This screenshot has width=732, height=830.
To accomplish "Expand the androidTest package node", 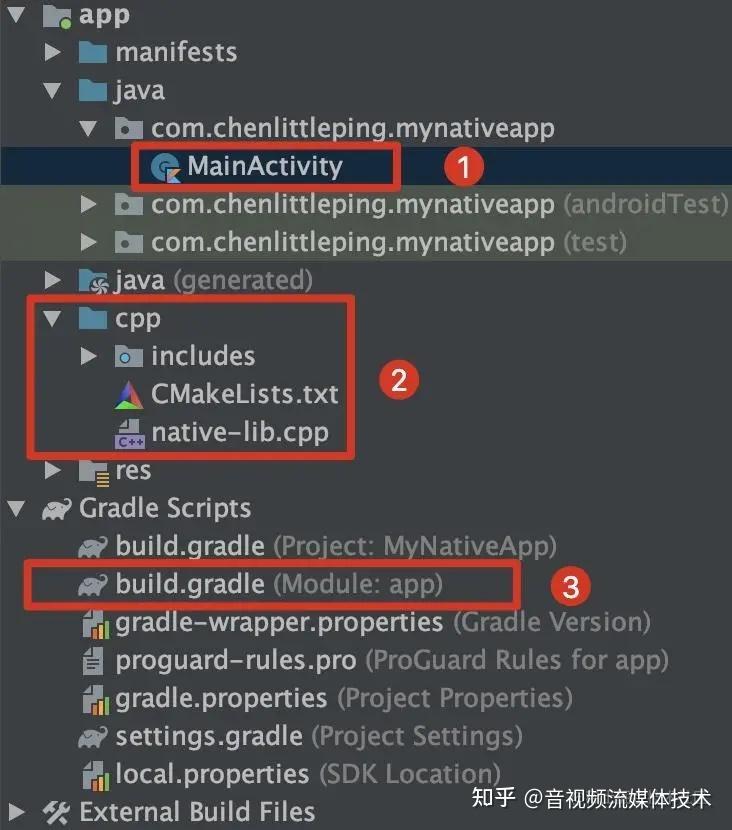I will point(89,205).
